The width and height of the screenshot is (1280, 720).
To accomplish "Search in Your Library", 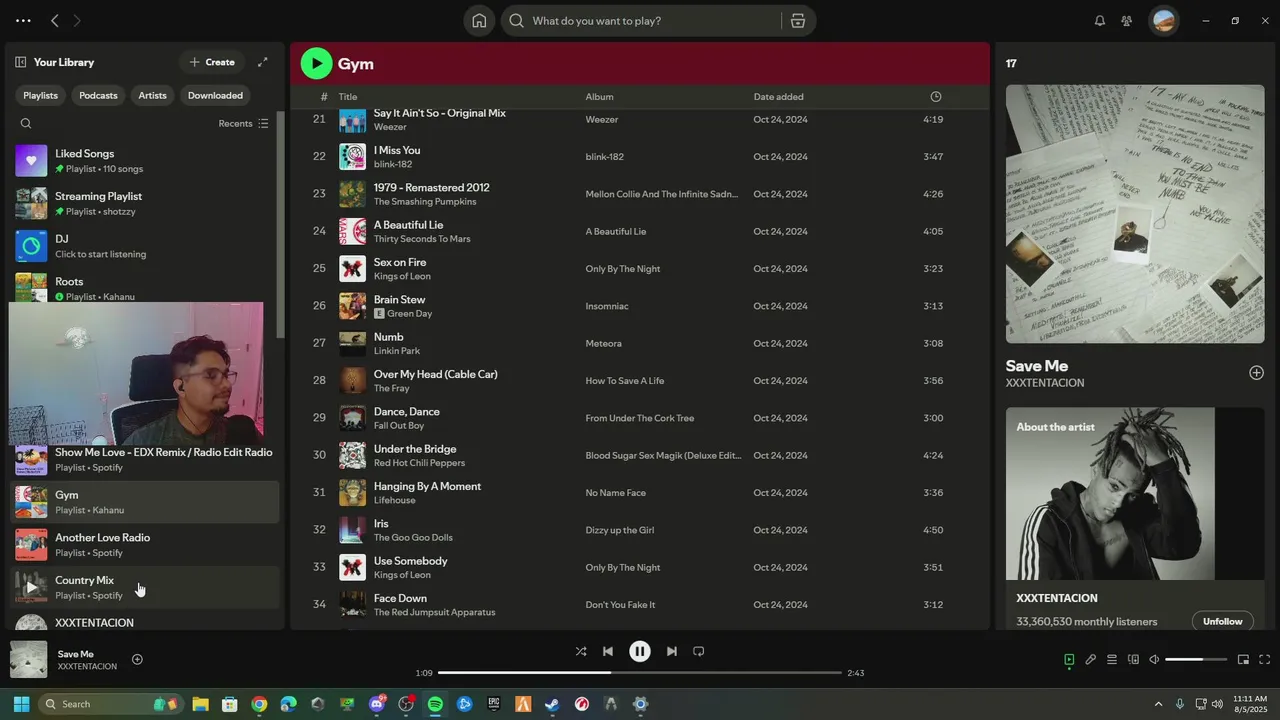I will (26, 124).
